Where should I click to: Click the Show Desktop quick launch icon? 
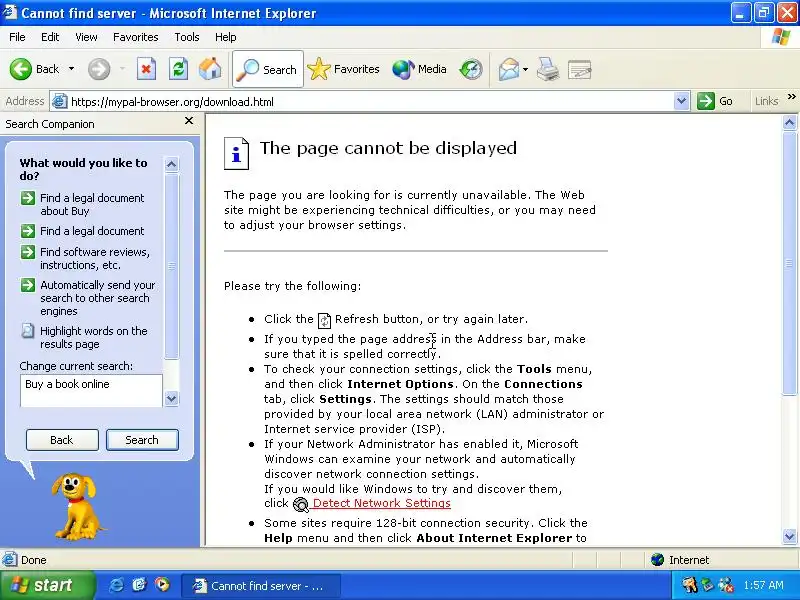pos(139,585)
